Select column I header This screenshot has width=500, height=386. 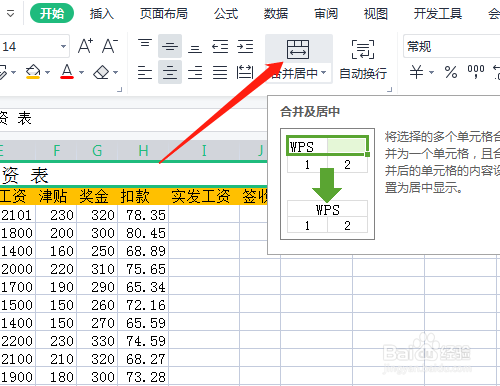pos(204,151)
